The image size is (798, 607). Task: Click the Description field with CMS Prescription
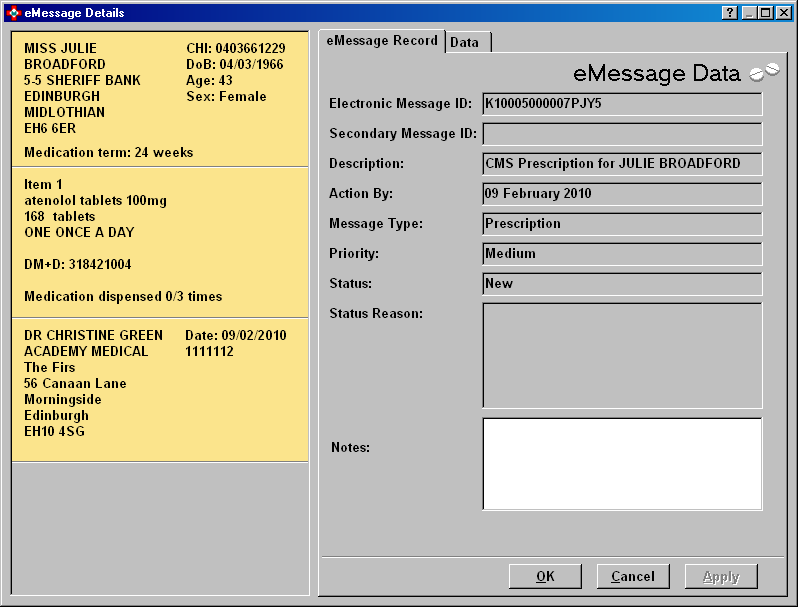(622, 164)
